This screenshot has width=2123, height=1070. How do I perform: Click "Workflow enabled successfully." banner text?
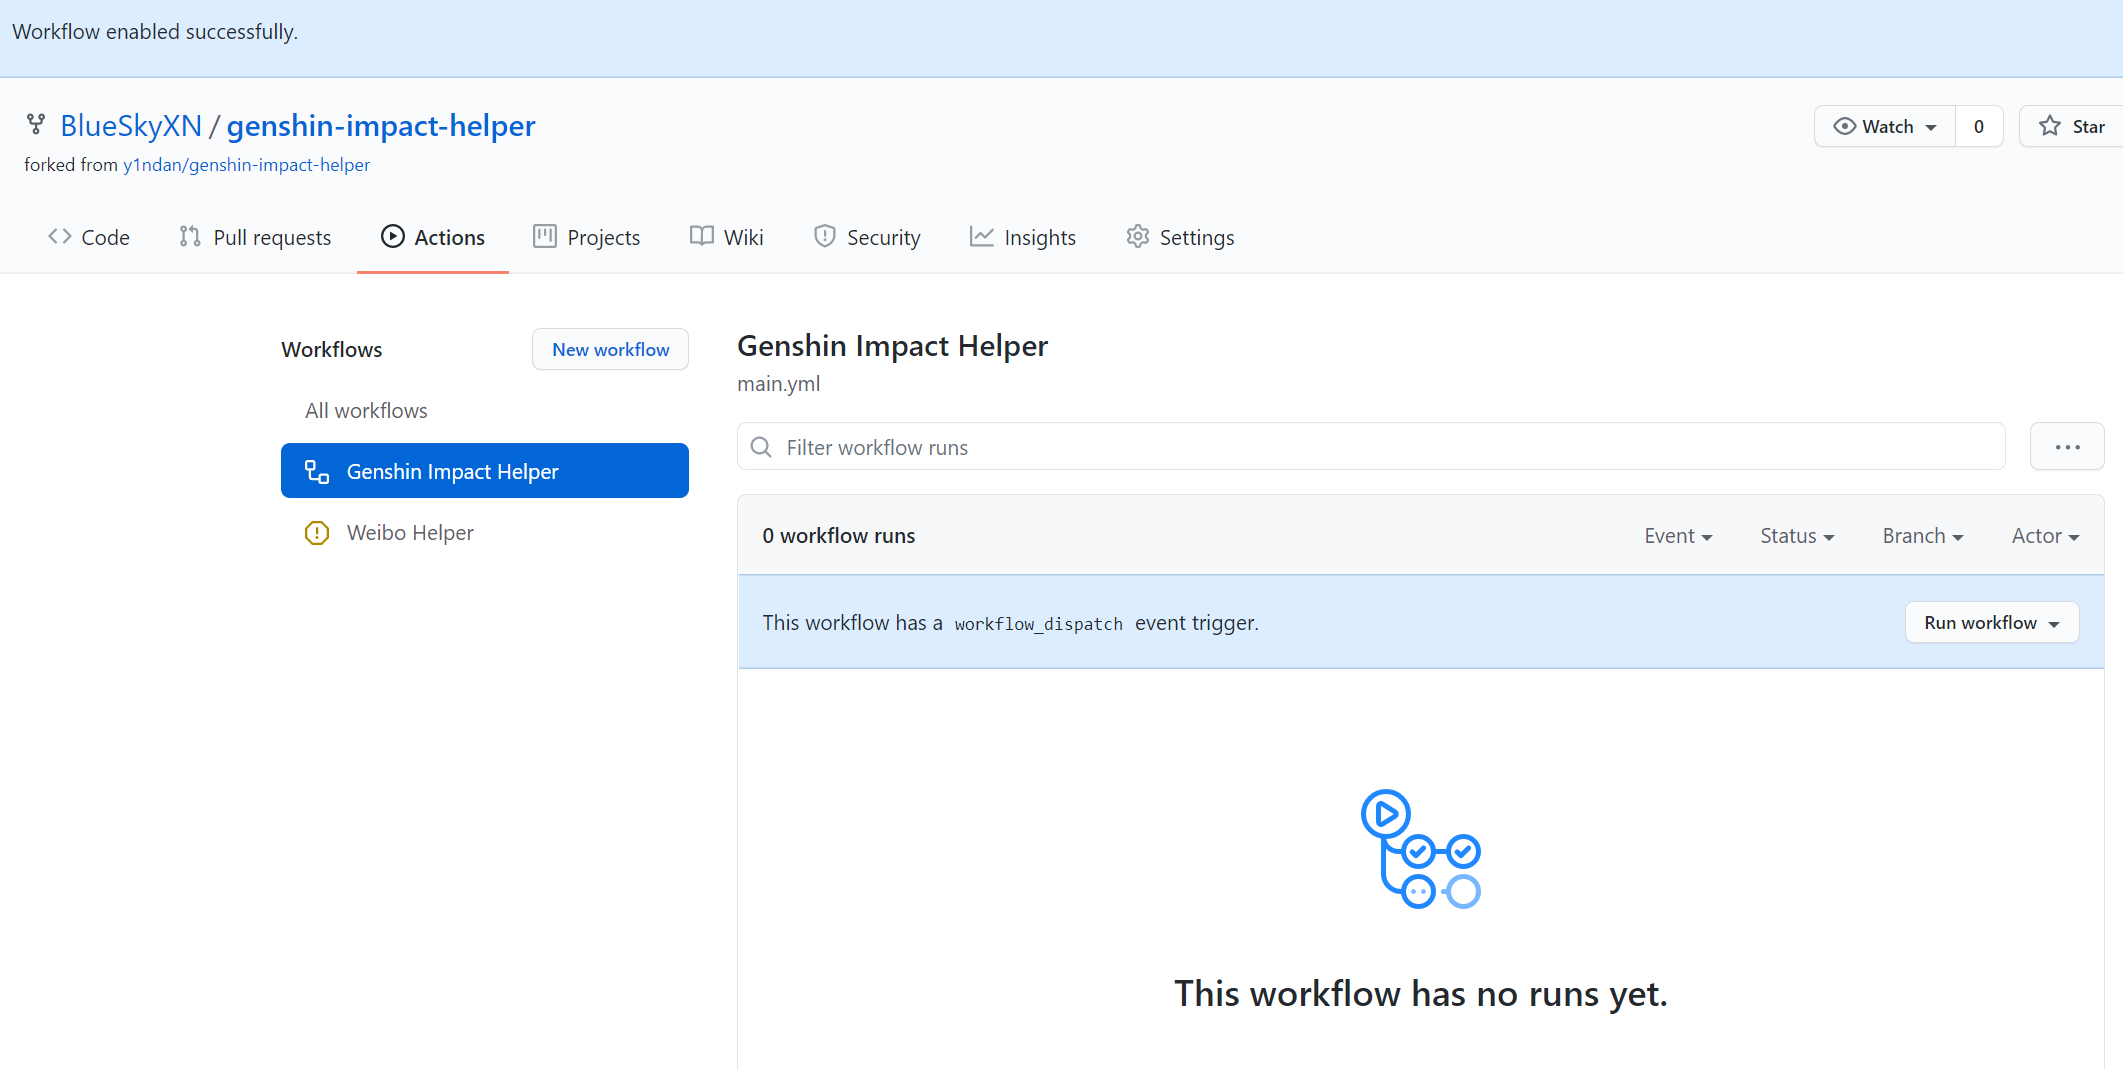coord(155,32)
